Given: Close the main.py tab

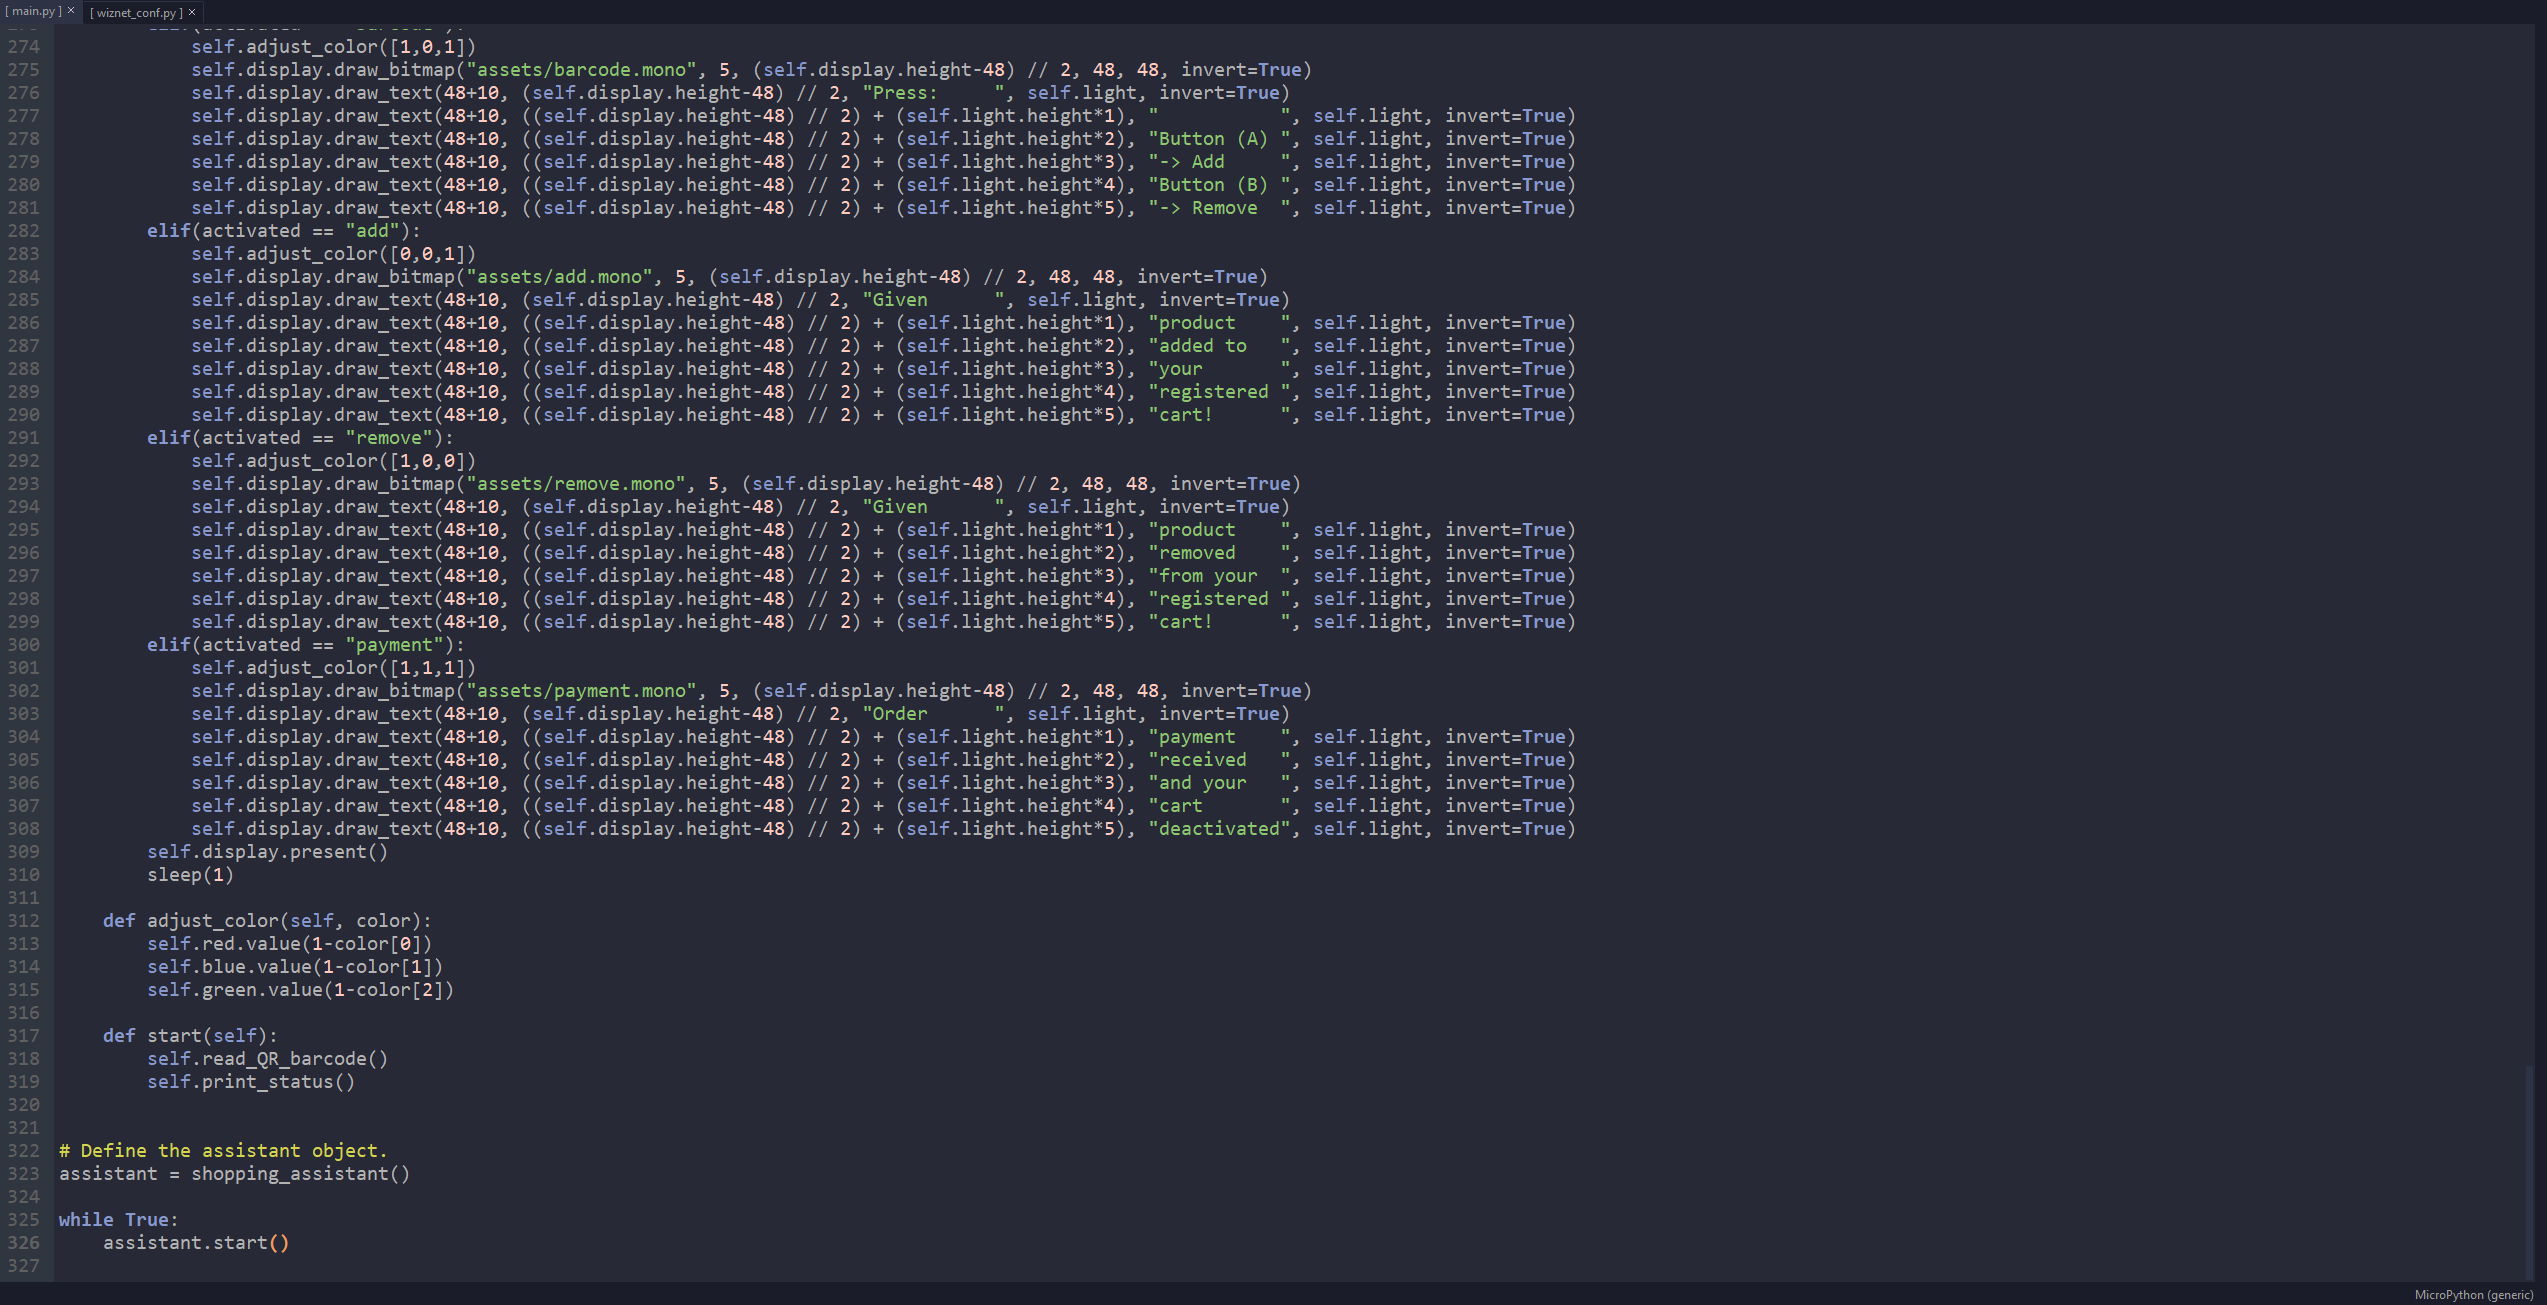Looking at the screenshot, I should pos(70,10).
